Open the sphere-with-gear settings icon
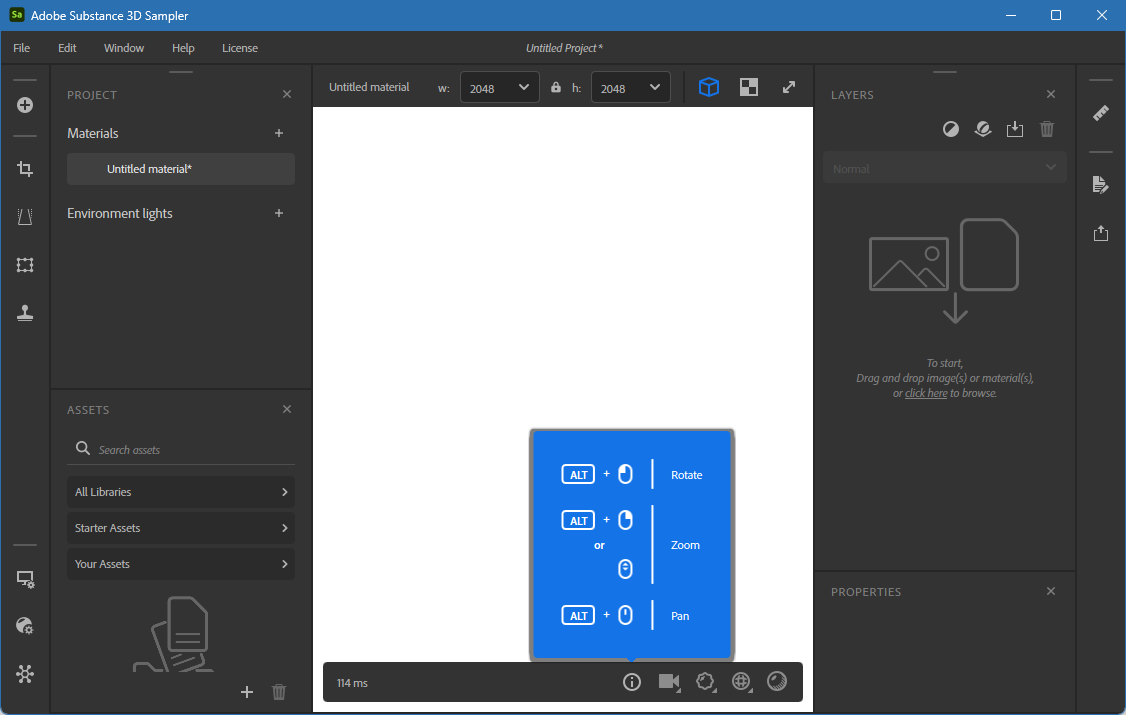The image size is (1126, 715). 25,626
